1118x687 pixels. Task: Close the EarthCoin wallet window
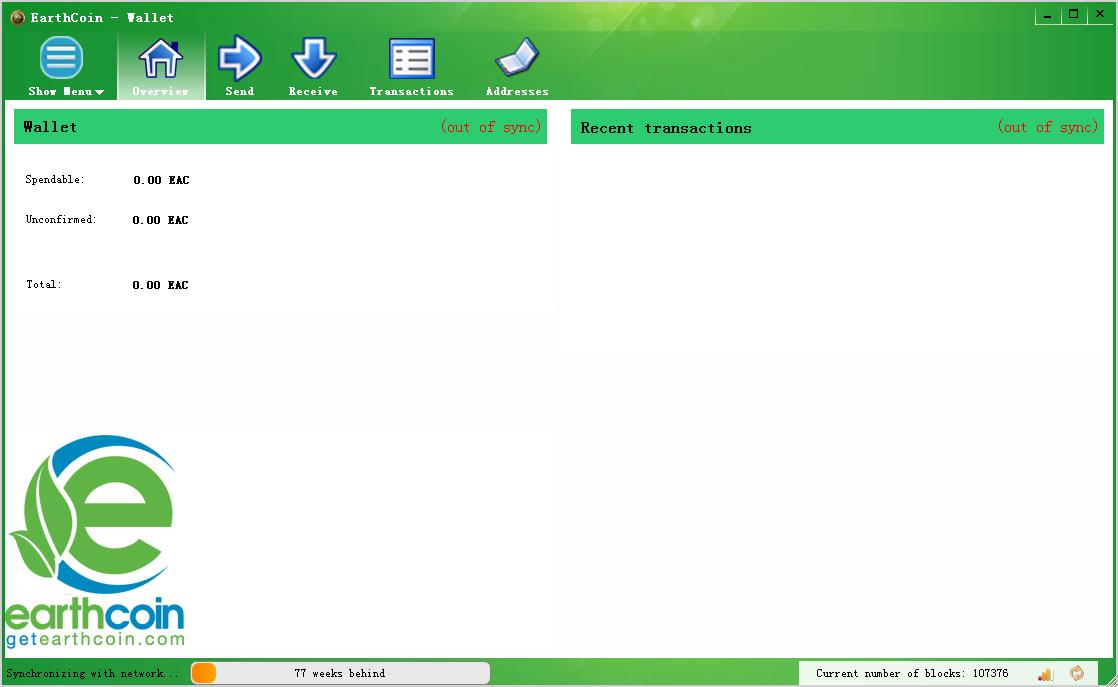(1100, 15)
